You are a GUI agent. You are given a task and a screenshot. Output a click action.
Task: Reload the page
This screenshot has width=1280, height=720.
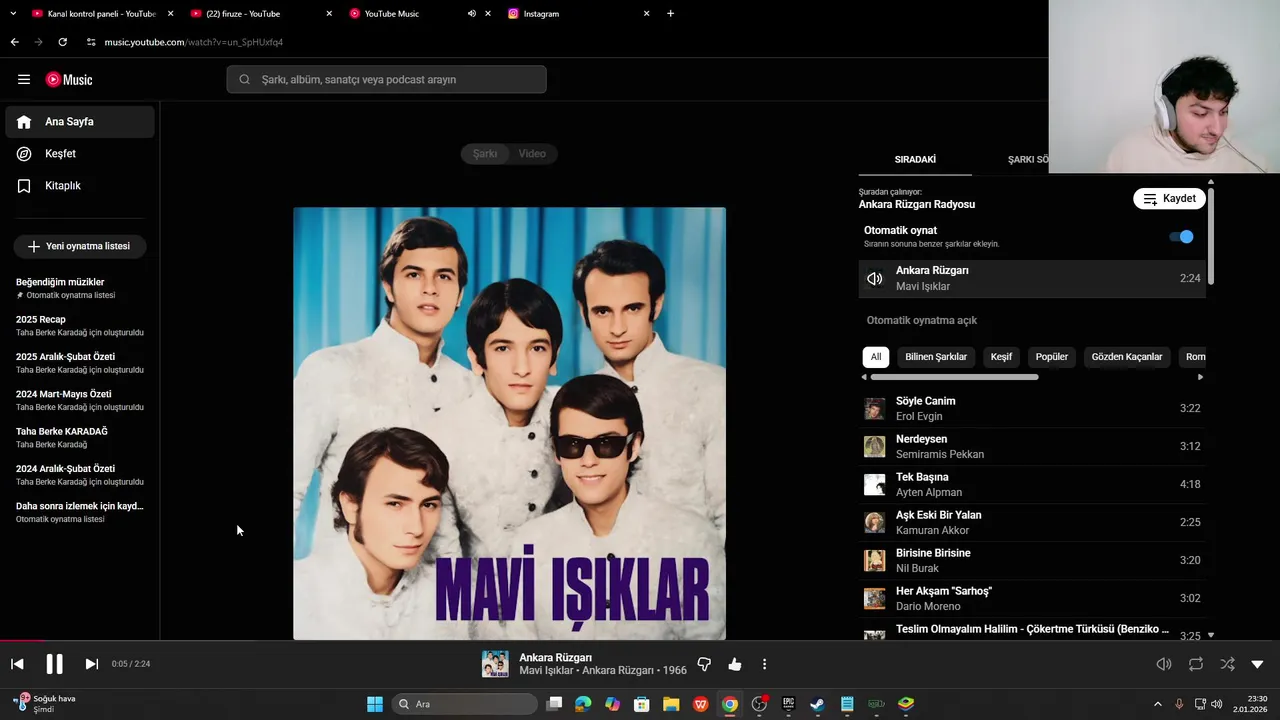pos(63,42)
